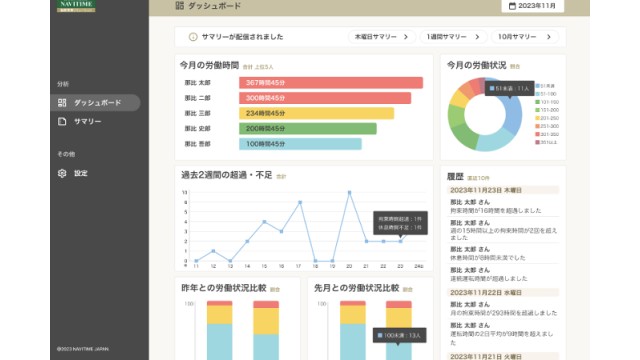This screenshot has height=360, width=640.
Task: Open the 連続運転時間が超過しました history entry
Action: [502, 274]
